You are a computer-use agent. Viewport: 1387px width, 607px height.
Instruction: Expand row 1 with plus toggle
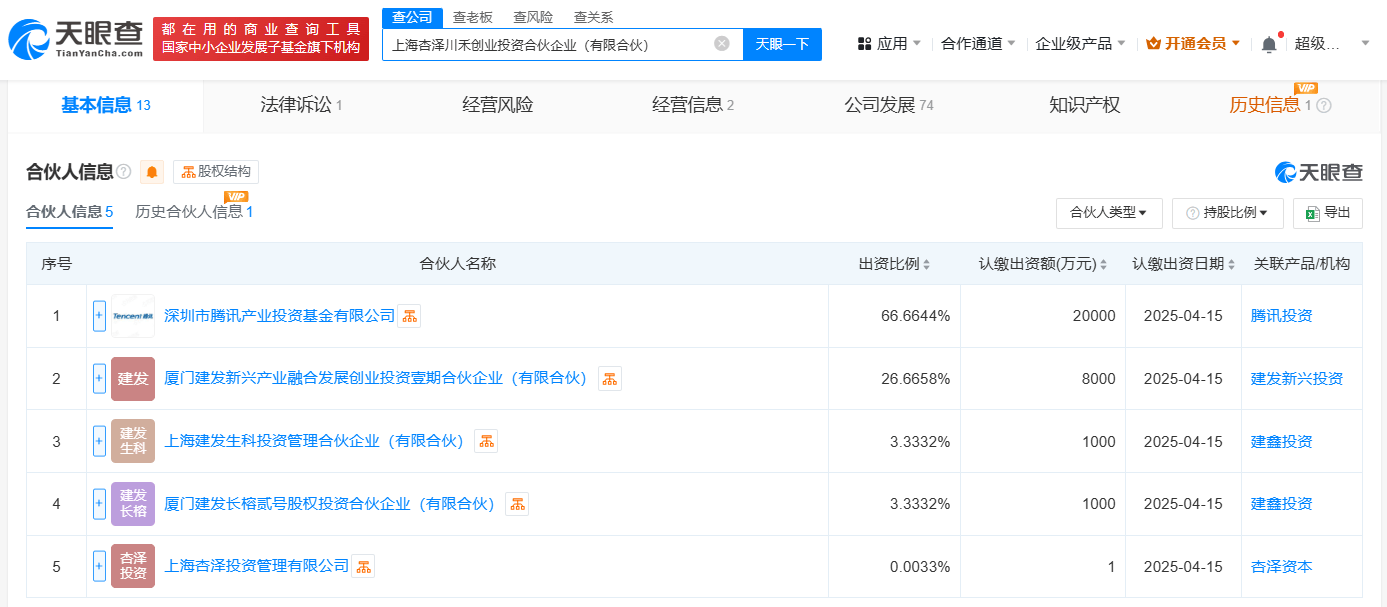[x=99, y=316]
